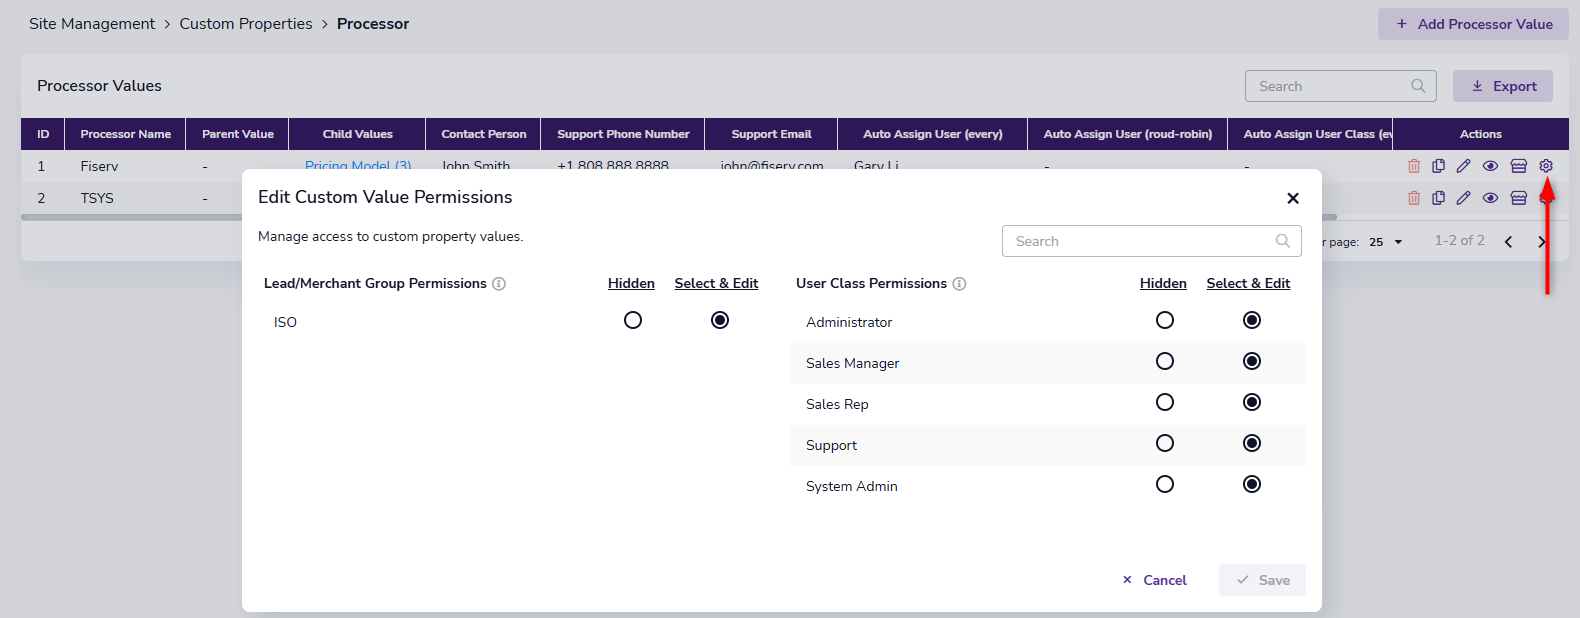The height and width of the screenshot is (618, 1580).
Task: Click Add Processor Value button
Action: [x=1473, y=24]
